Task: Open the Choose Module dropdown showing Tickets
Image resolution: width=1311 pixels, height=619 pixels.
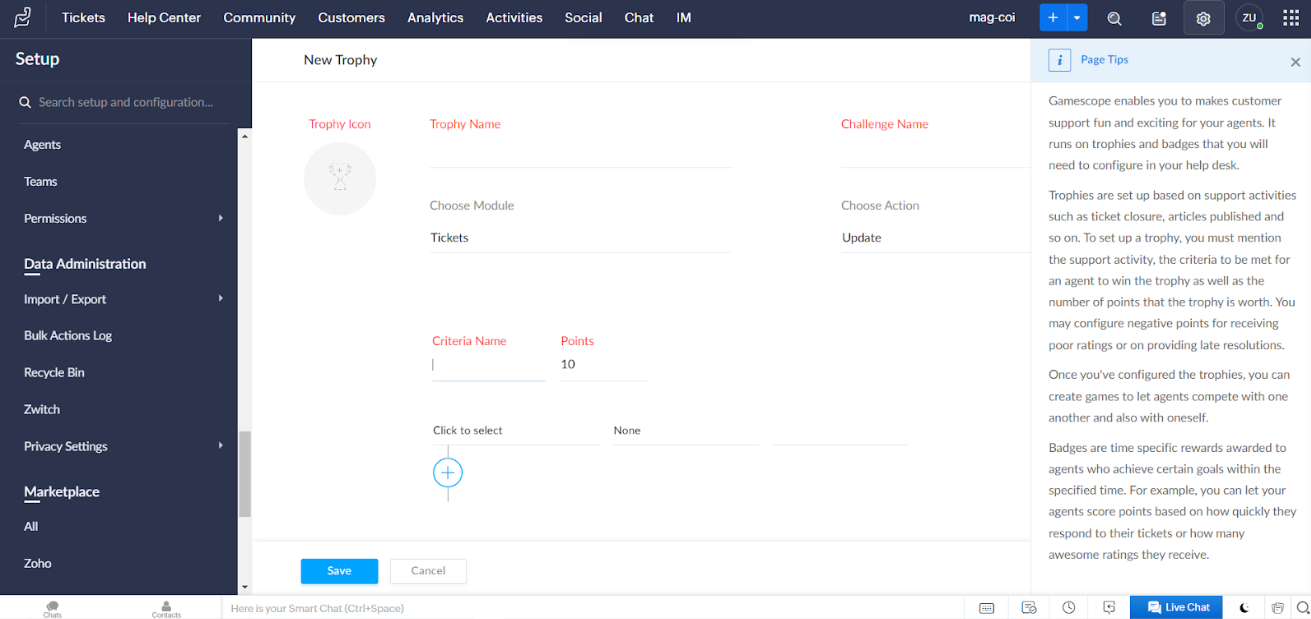Action: pos(580,238)
